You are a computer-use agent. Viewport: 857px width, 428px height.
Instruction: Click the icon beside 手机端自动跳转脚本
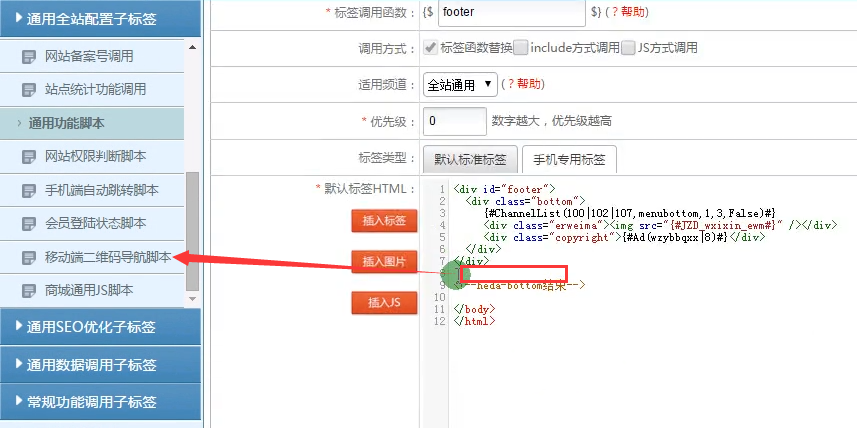click(29, 190)
